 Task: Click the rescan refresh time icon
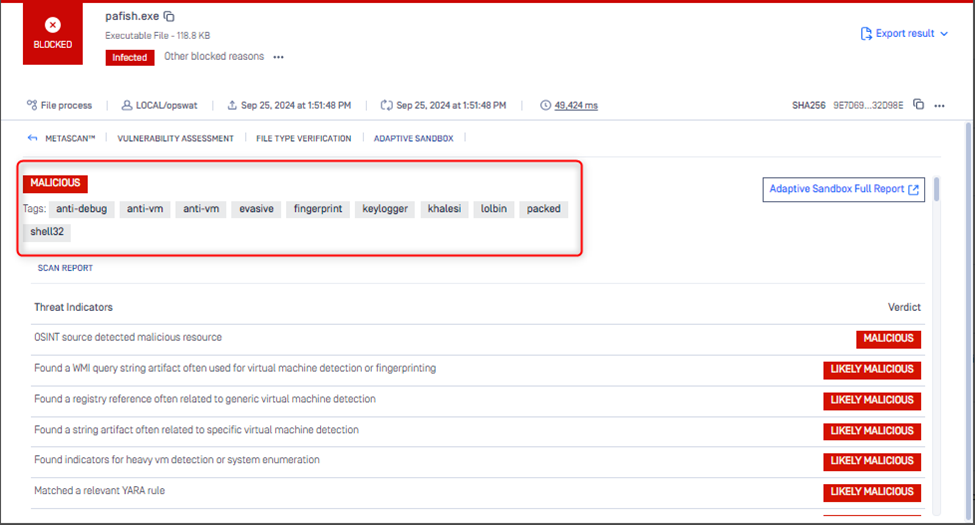tap(386, 105)
